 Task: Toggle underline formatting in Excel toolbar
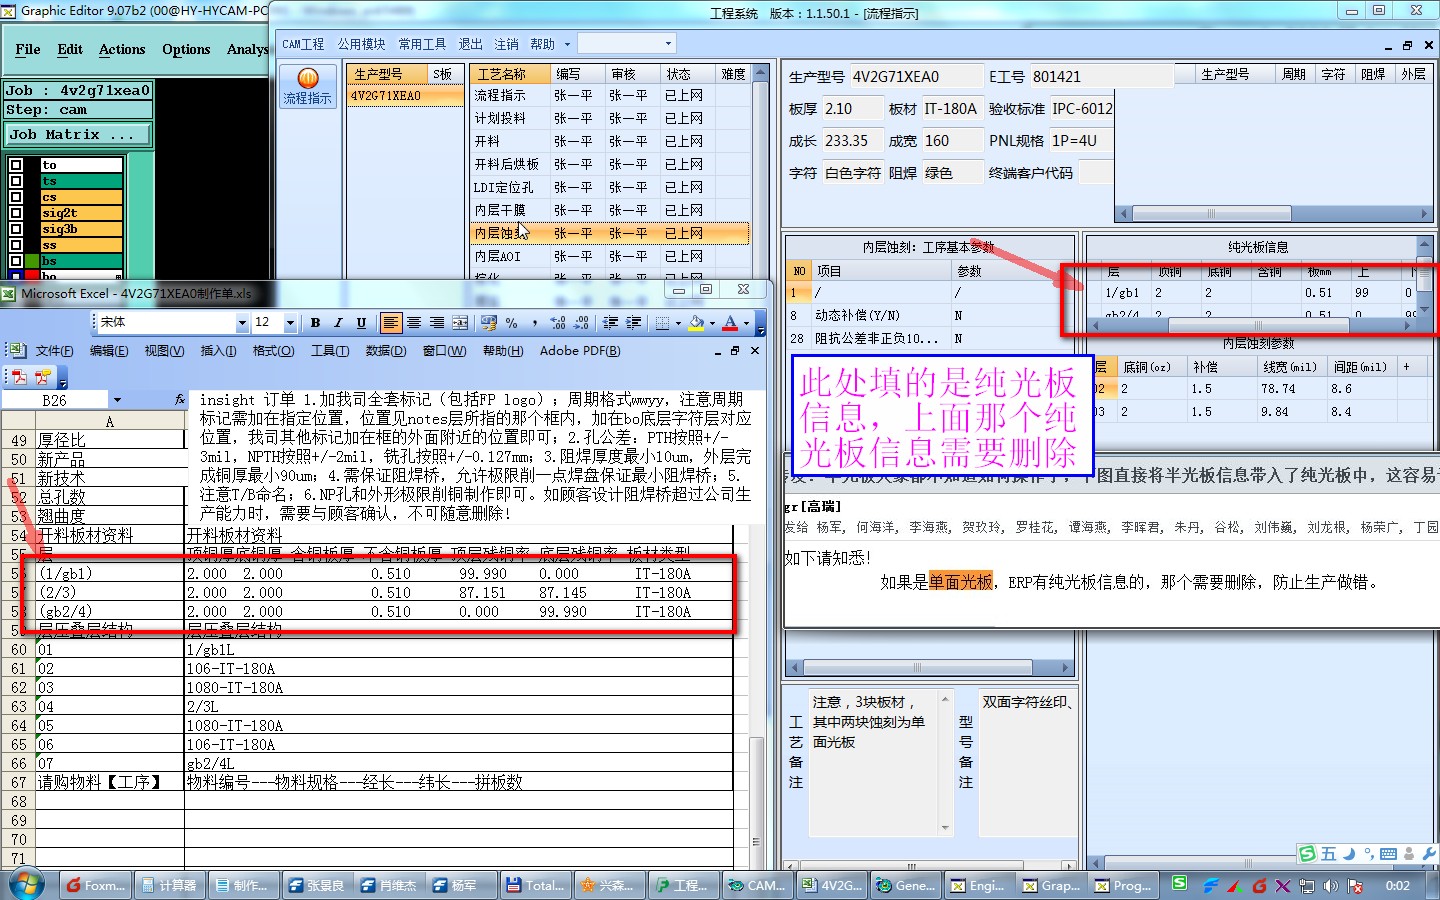pos(361,323)
